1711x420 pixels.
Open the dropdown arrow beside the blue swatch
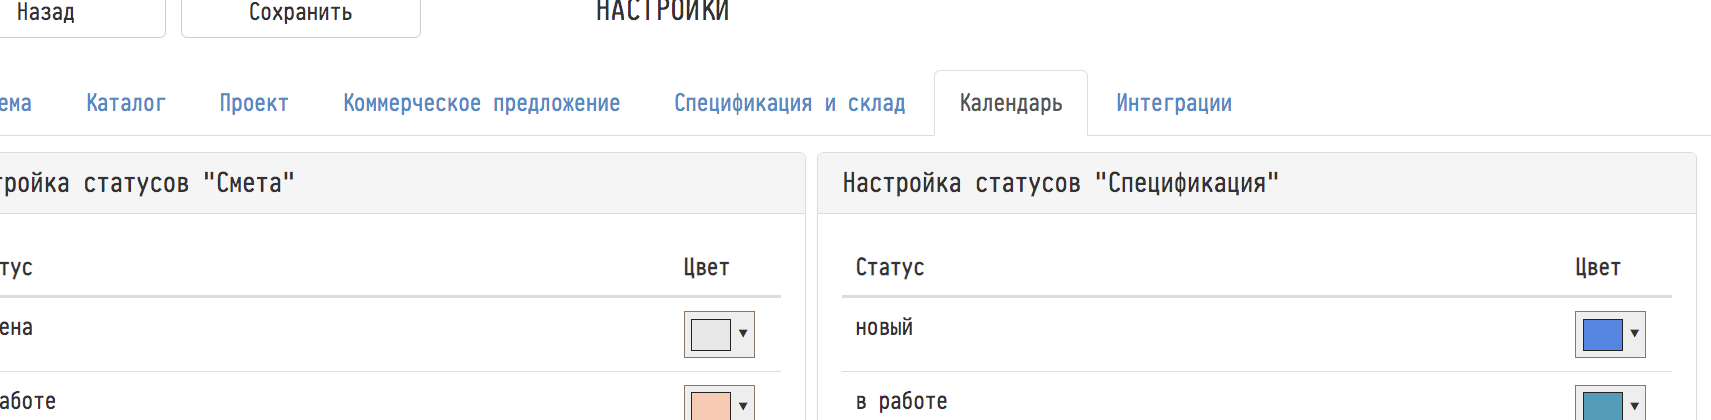(x=1634, y=334)
